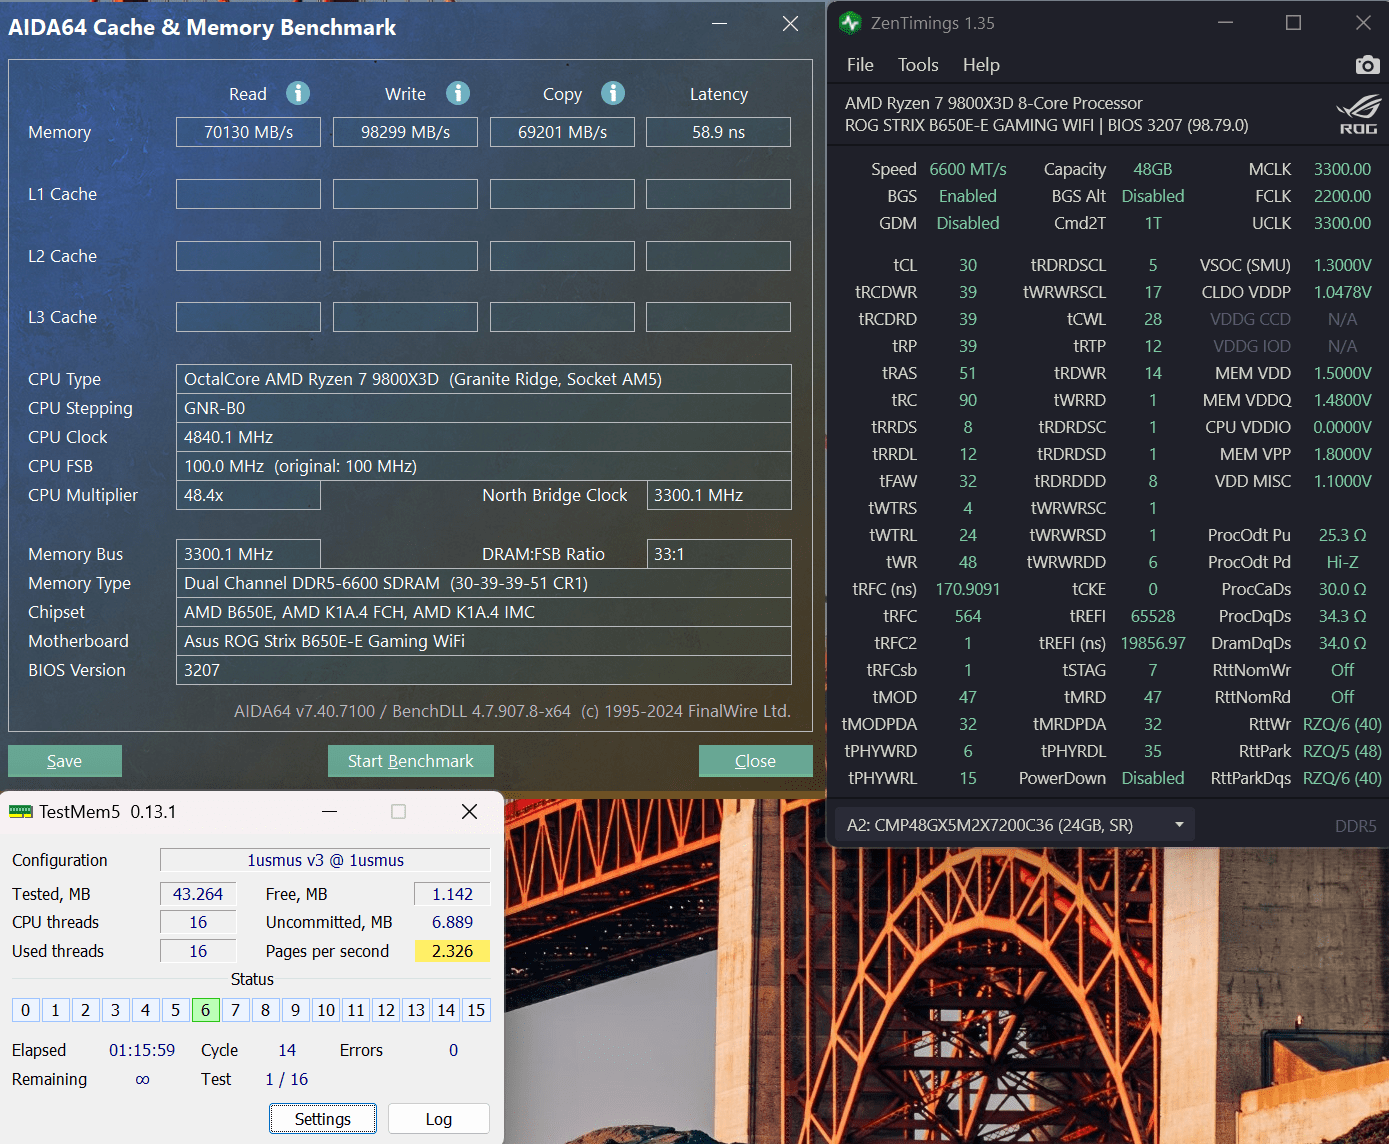Click thread status box 15 in TestMem5
This screenshot has height=1144, width=1389.
tap(476, 1010)
